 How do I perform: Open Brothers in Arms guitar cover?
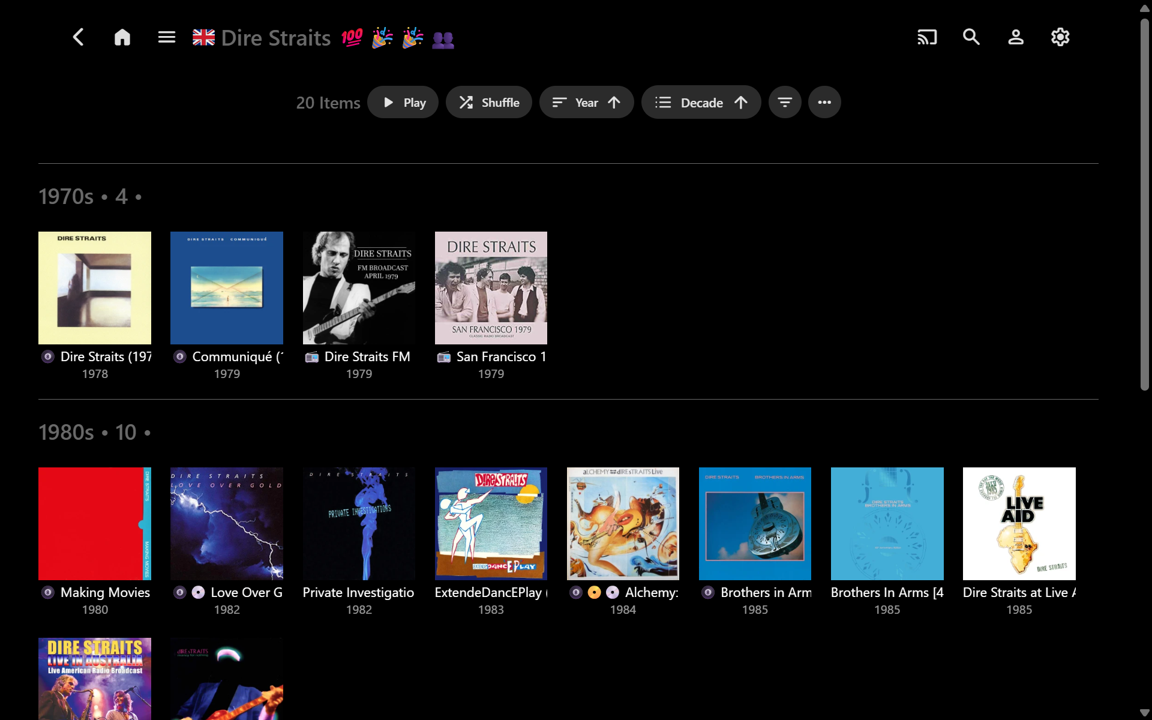755,524
